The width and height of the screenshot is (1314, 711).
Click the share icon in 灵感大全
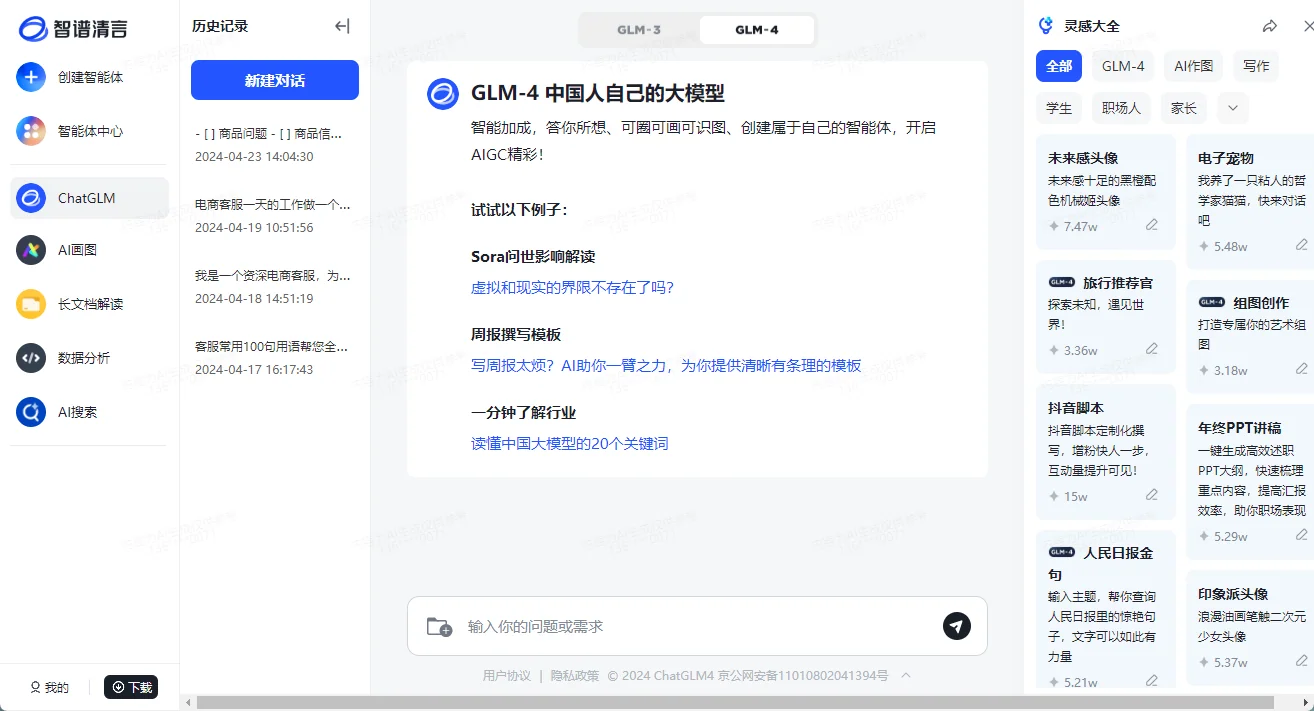(x=1270, y=26)
